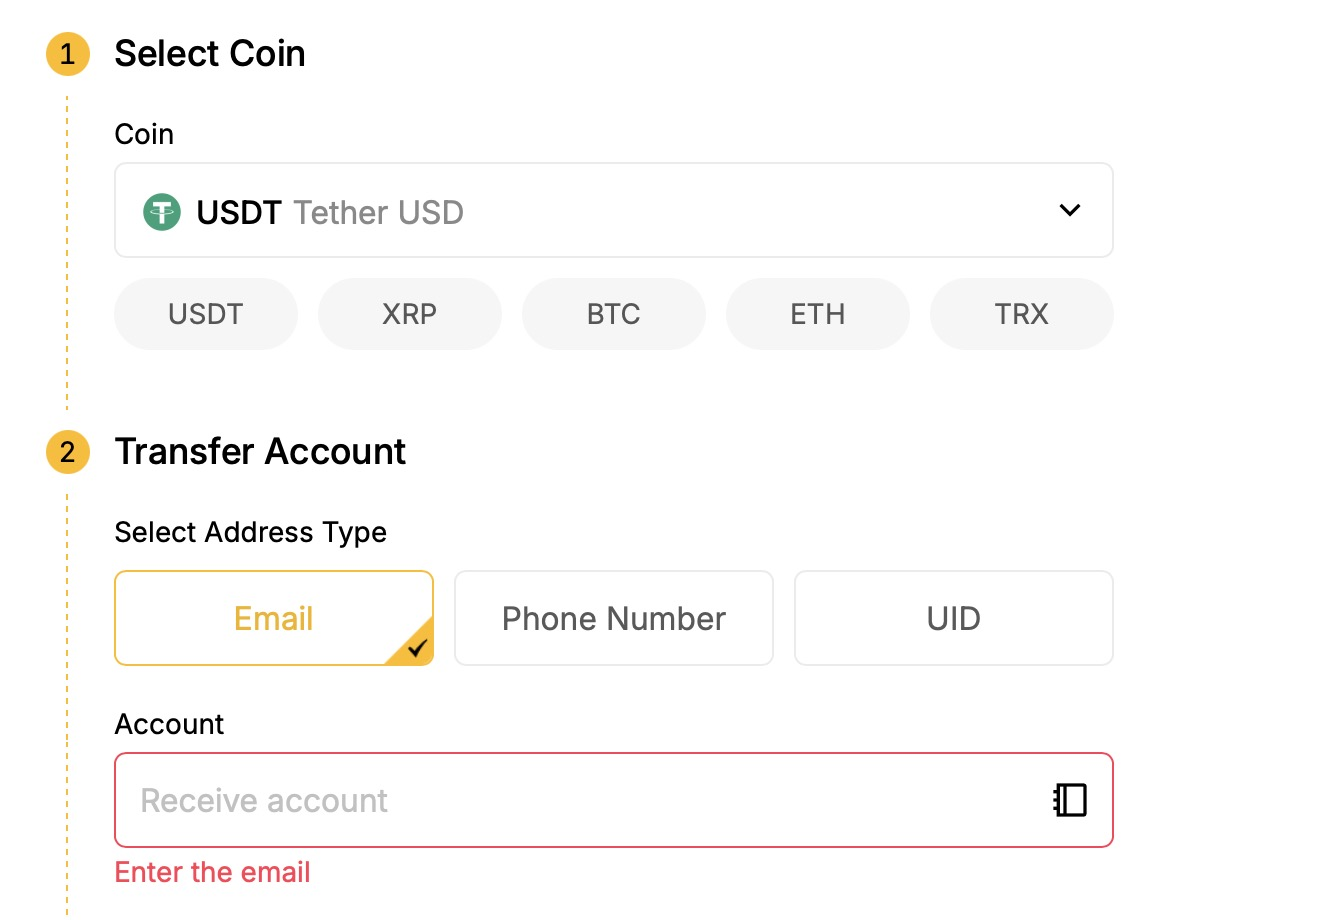Click the Transfer Account heading
This screenshot has height=920, width=1336.
pyautogui.click(x=260, y=452)
